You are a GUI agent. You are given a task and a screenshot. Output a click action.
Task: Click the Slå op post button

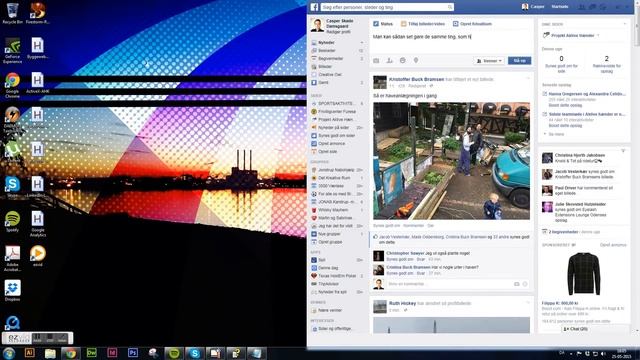(x=519, y=61)
